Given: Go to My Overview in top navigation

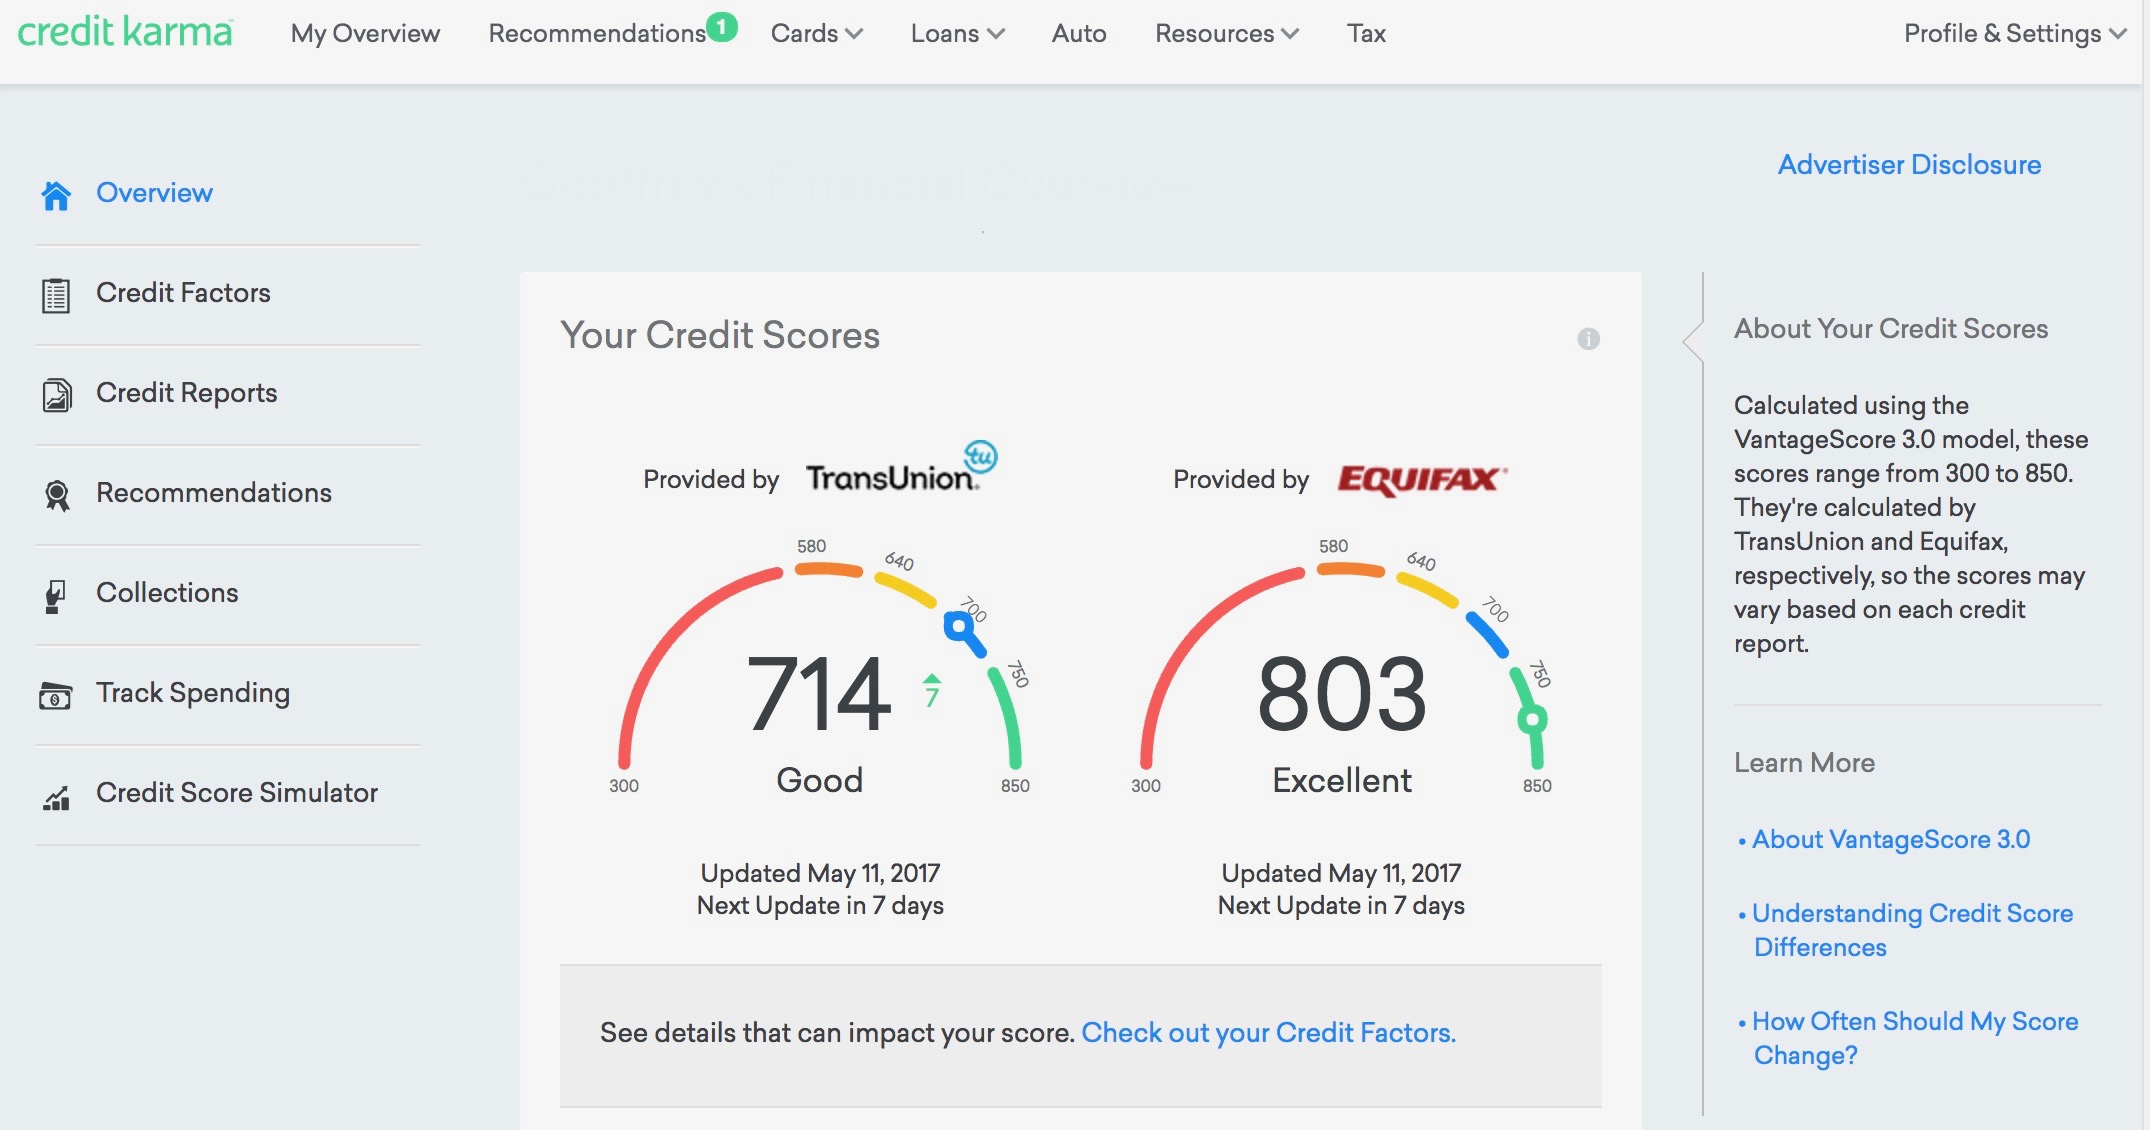Looking at the screenshot, I should [x=365, y=34].
